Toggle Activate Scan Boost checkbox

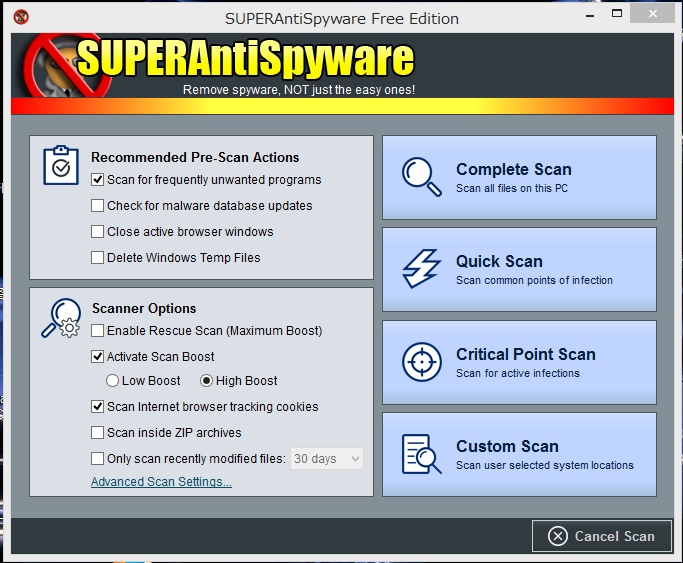click(x=97, y=357)
